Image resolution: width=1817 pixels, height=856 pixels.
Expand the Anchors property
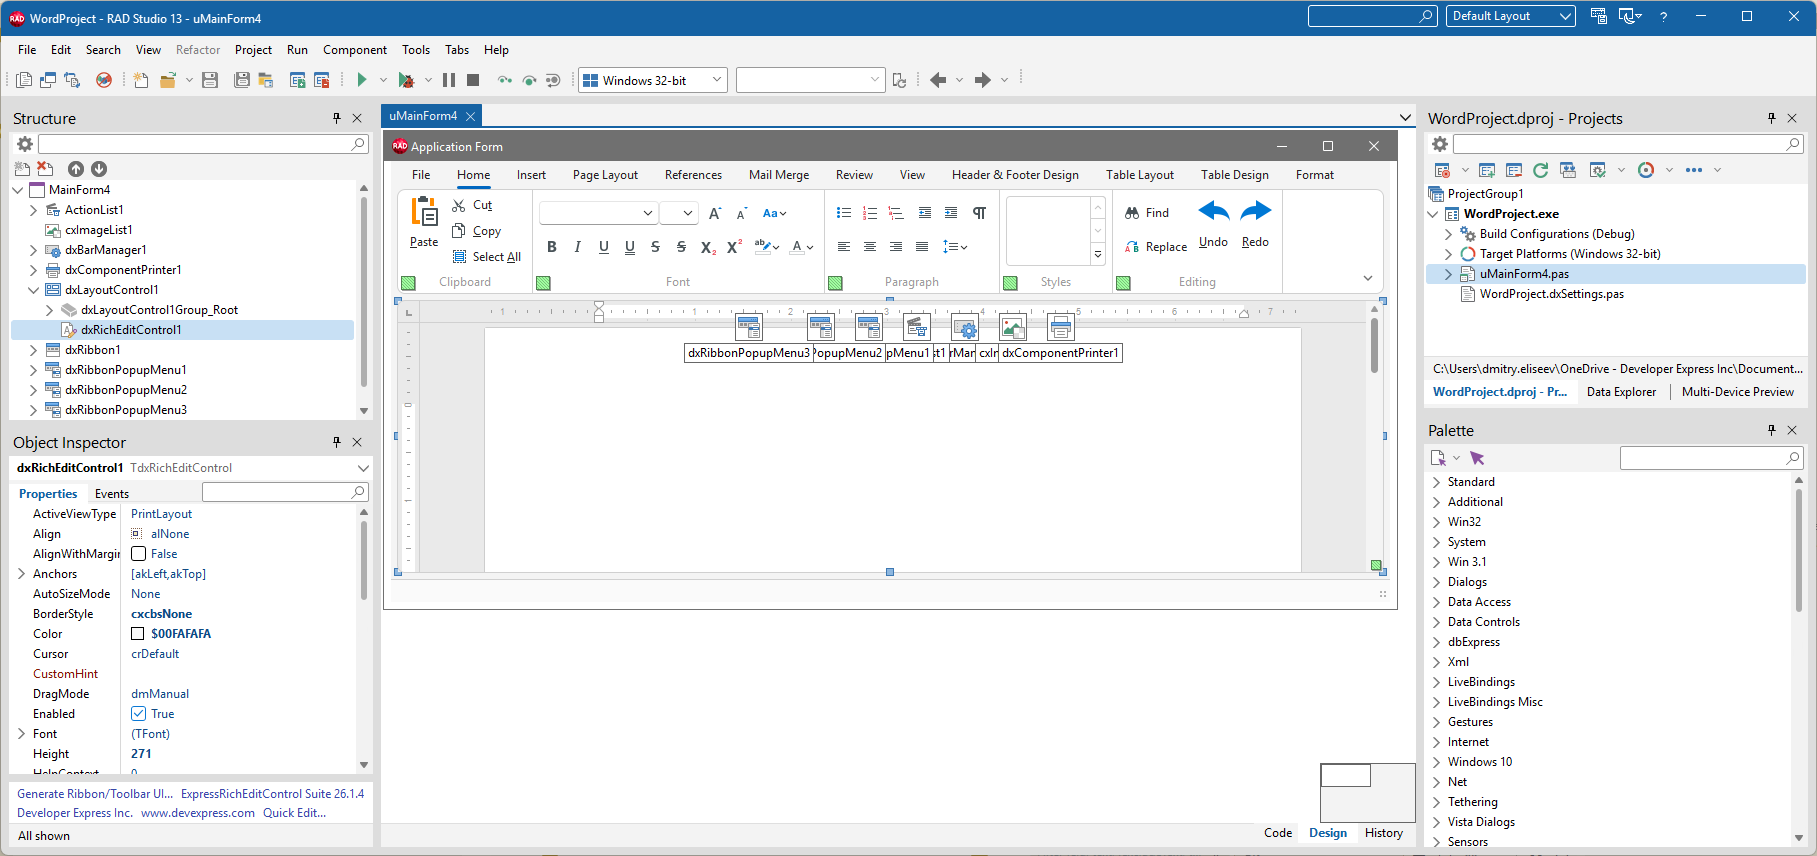(x=21, y=574)
